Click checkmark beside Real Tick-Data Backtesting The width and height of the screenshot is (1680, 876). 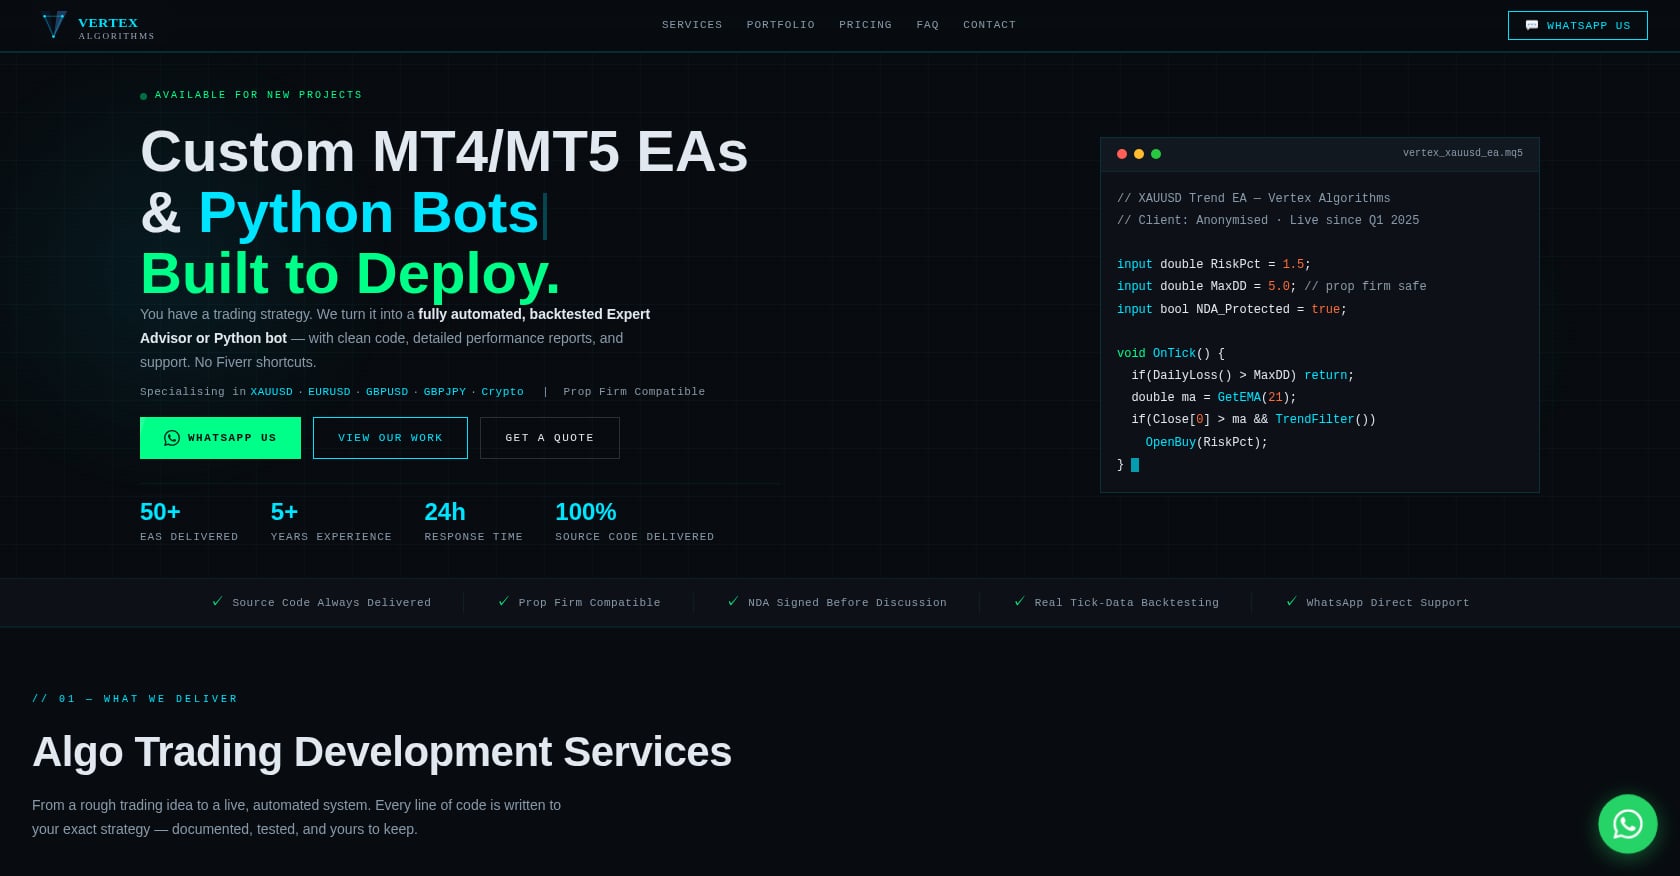pos(1019,602)
